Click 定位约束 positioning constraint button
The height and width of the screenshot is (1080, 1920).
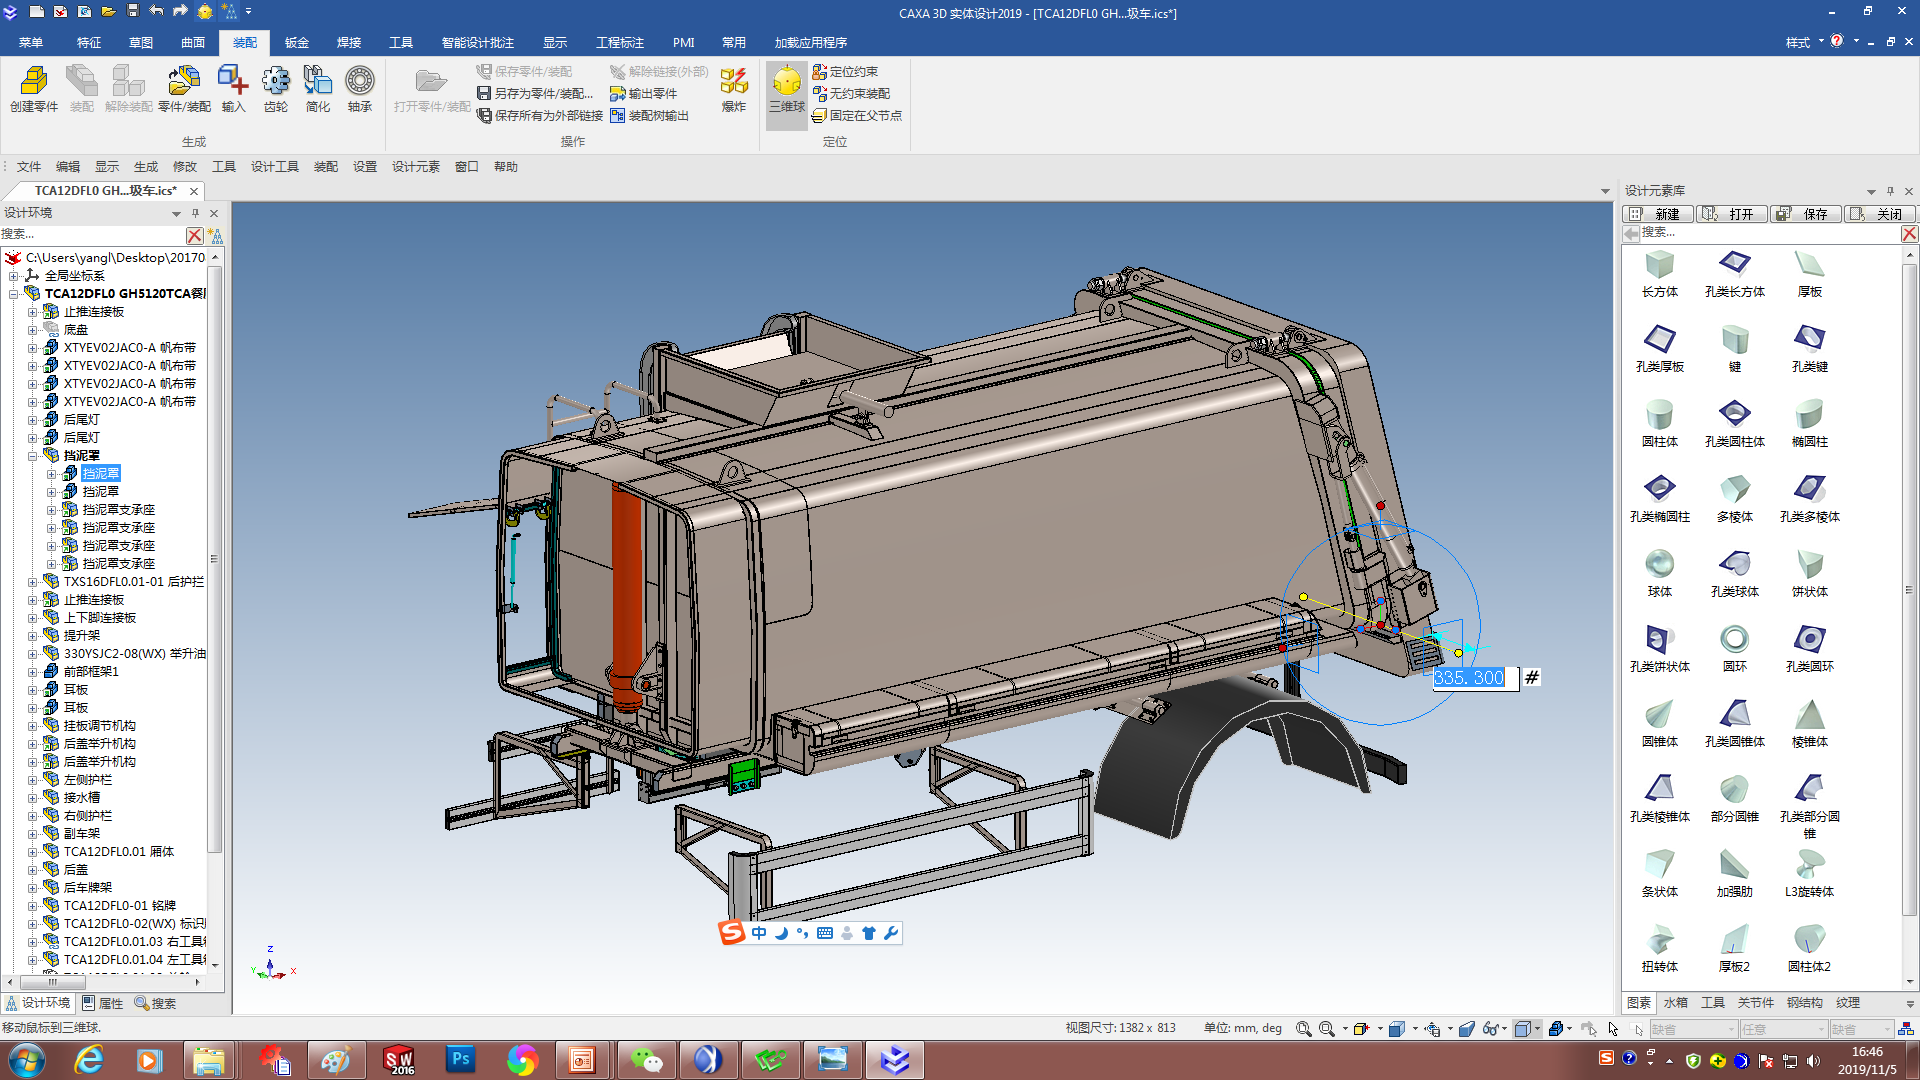[x=845, y=72]
